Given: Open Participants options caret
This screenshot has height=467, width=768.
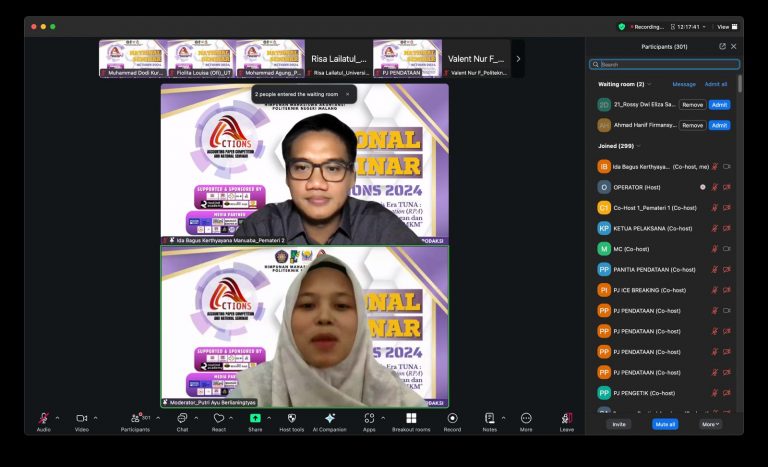Looking at the screenshot, I should pos(158,418).
